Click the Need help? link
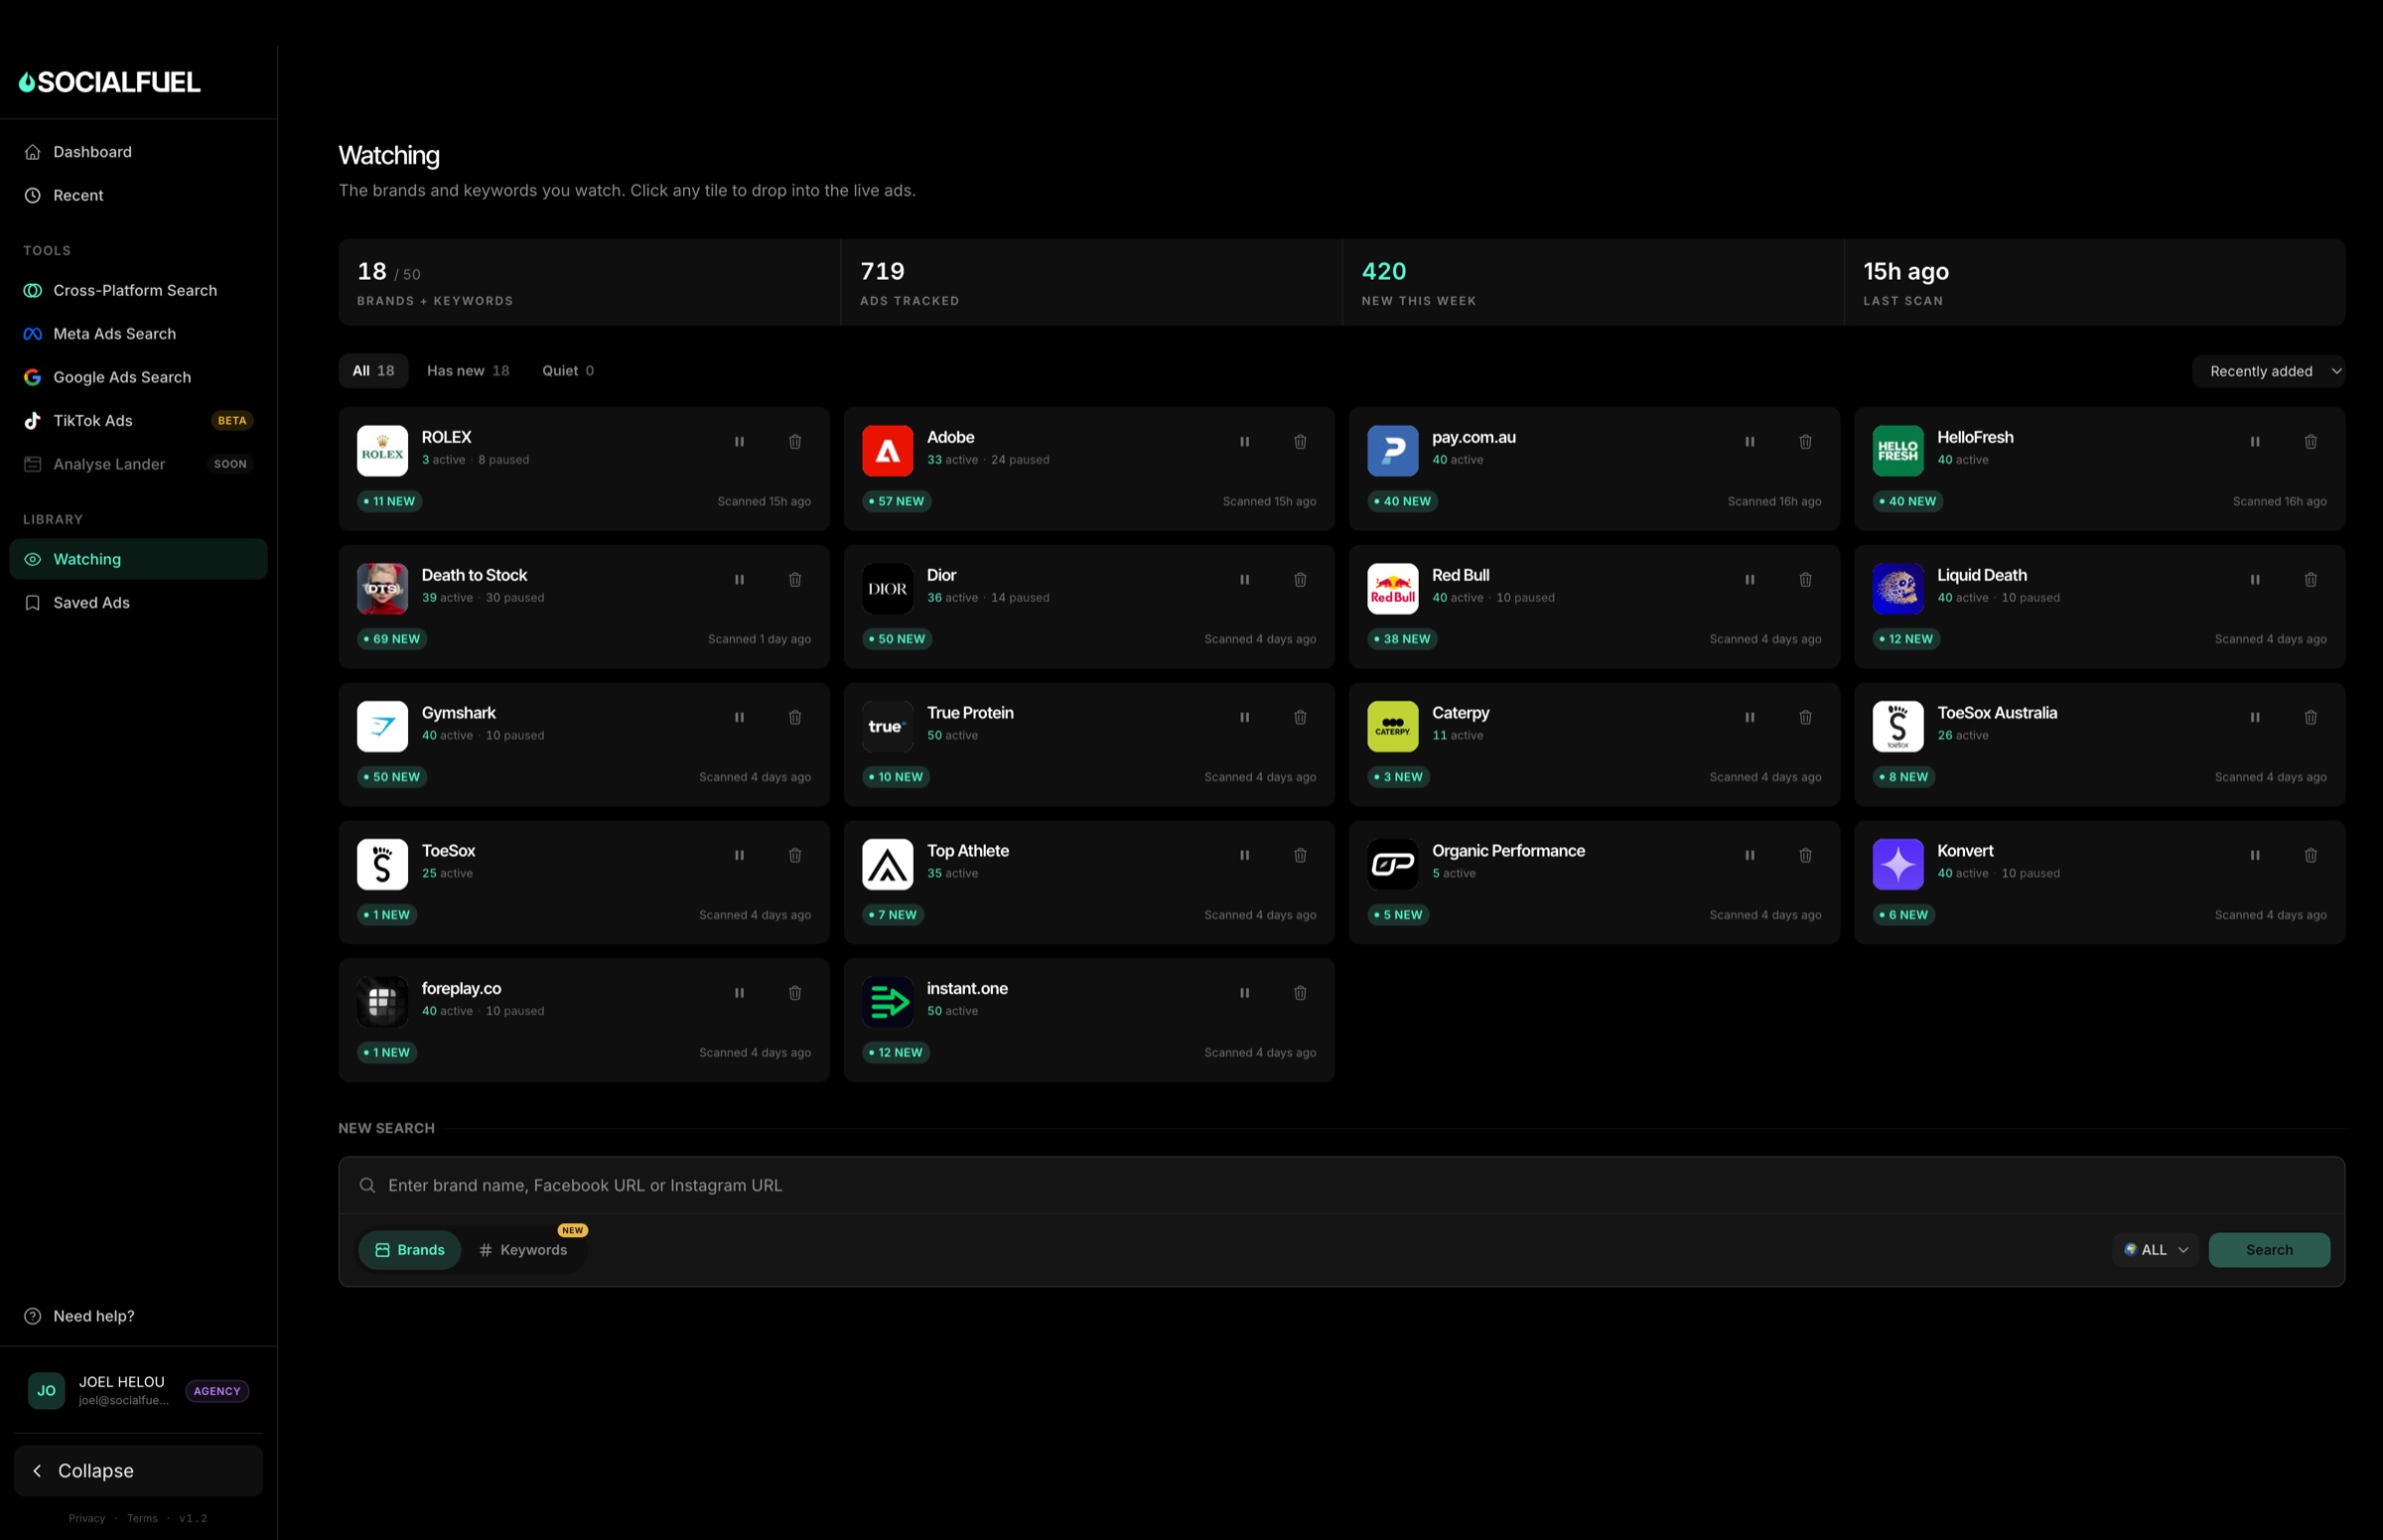This screenshot has width=2383, height=1540. pos(94,1317)
